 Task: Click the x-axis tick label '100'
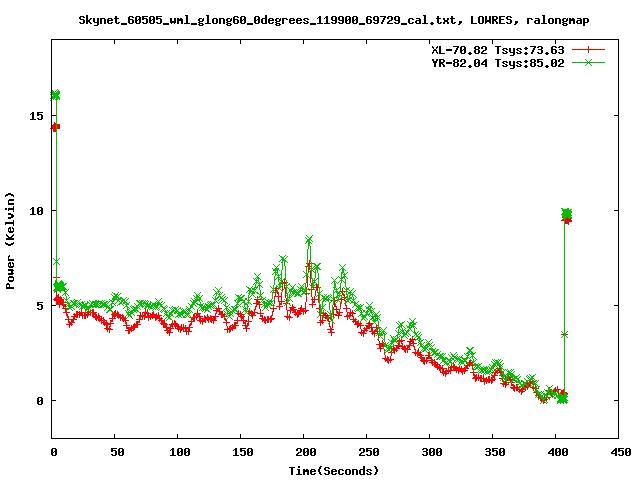[180, 452]
